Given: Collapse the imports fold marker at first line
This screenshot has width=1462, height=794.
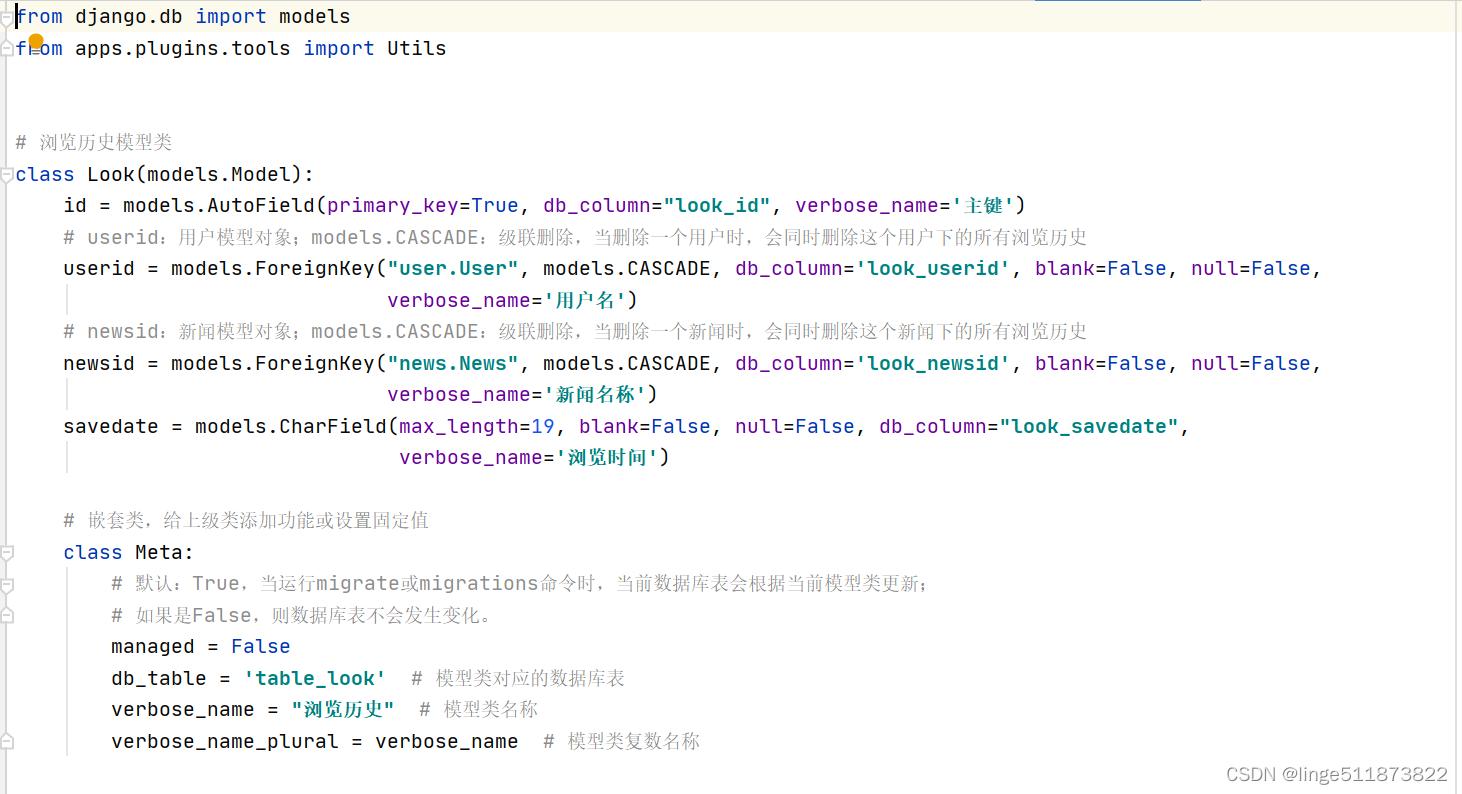Looking at the screenshot, I should tap(8, 17).
